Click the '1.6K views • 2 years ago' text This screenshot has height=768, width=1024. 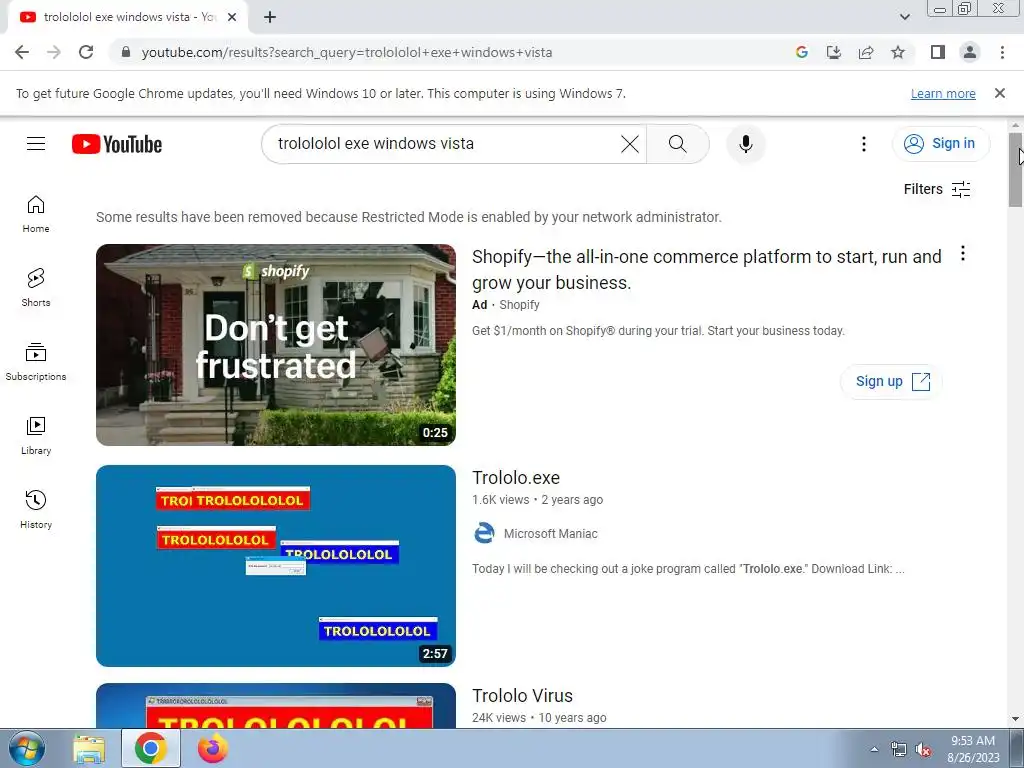click(x=537, y=500)
